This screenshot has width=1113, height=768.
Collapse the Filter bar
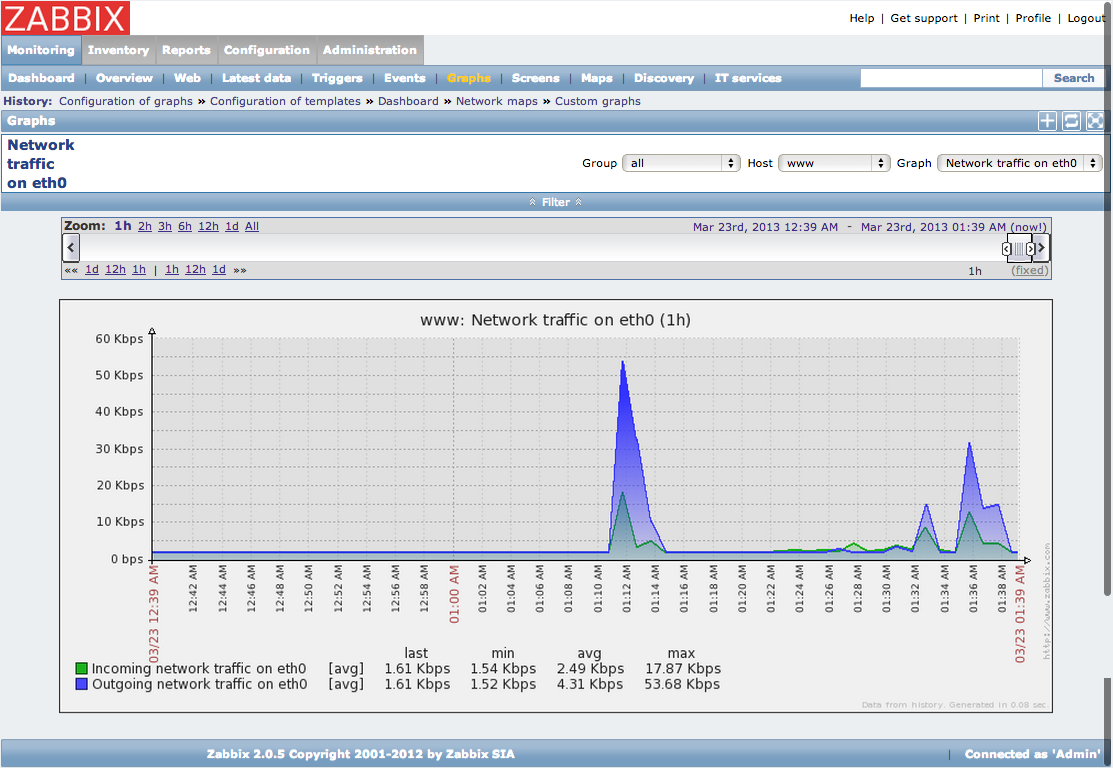point(555,201)
